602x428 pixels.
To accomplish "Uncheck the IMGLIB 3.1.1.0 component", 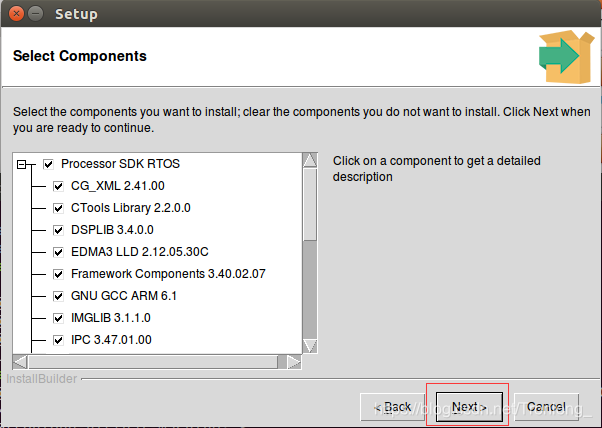I will 58,318.
